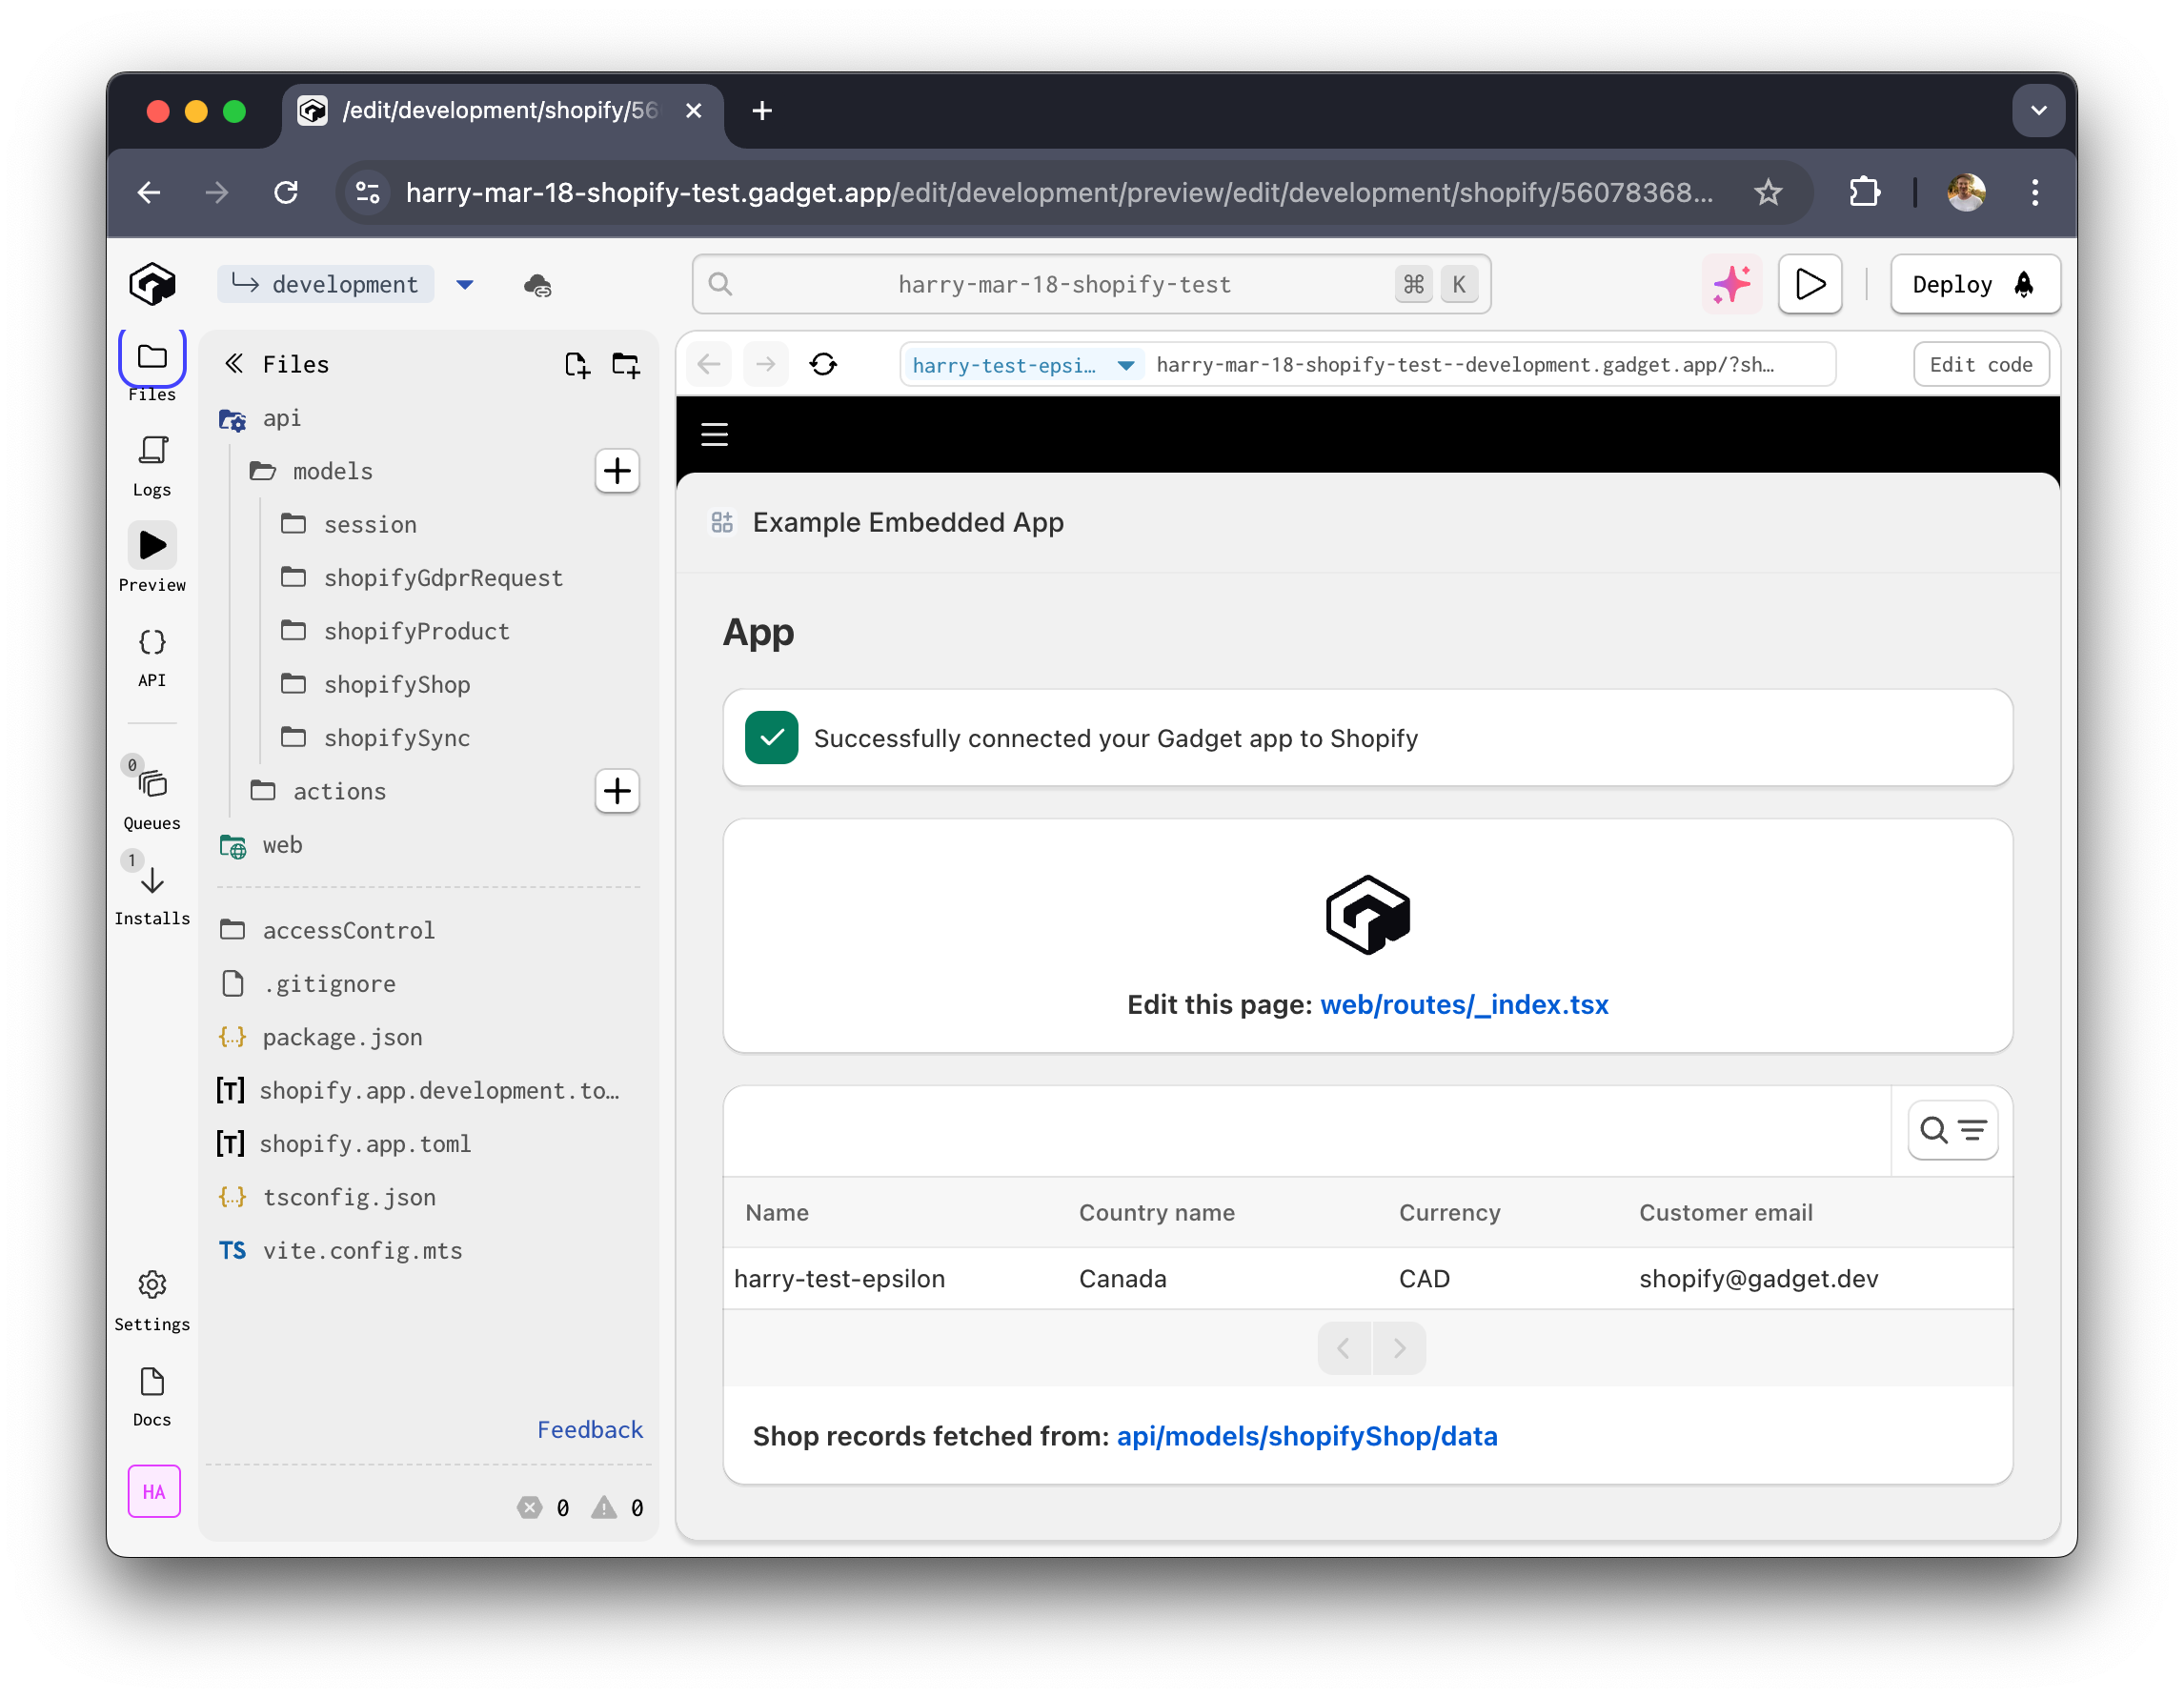
Task: Create a new folder with the add-folder icon
Action: [x=626, y=364]
